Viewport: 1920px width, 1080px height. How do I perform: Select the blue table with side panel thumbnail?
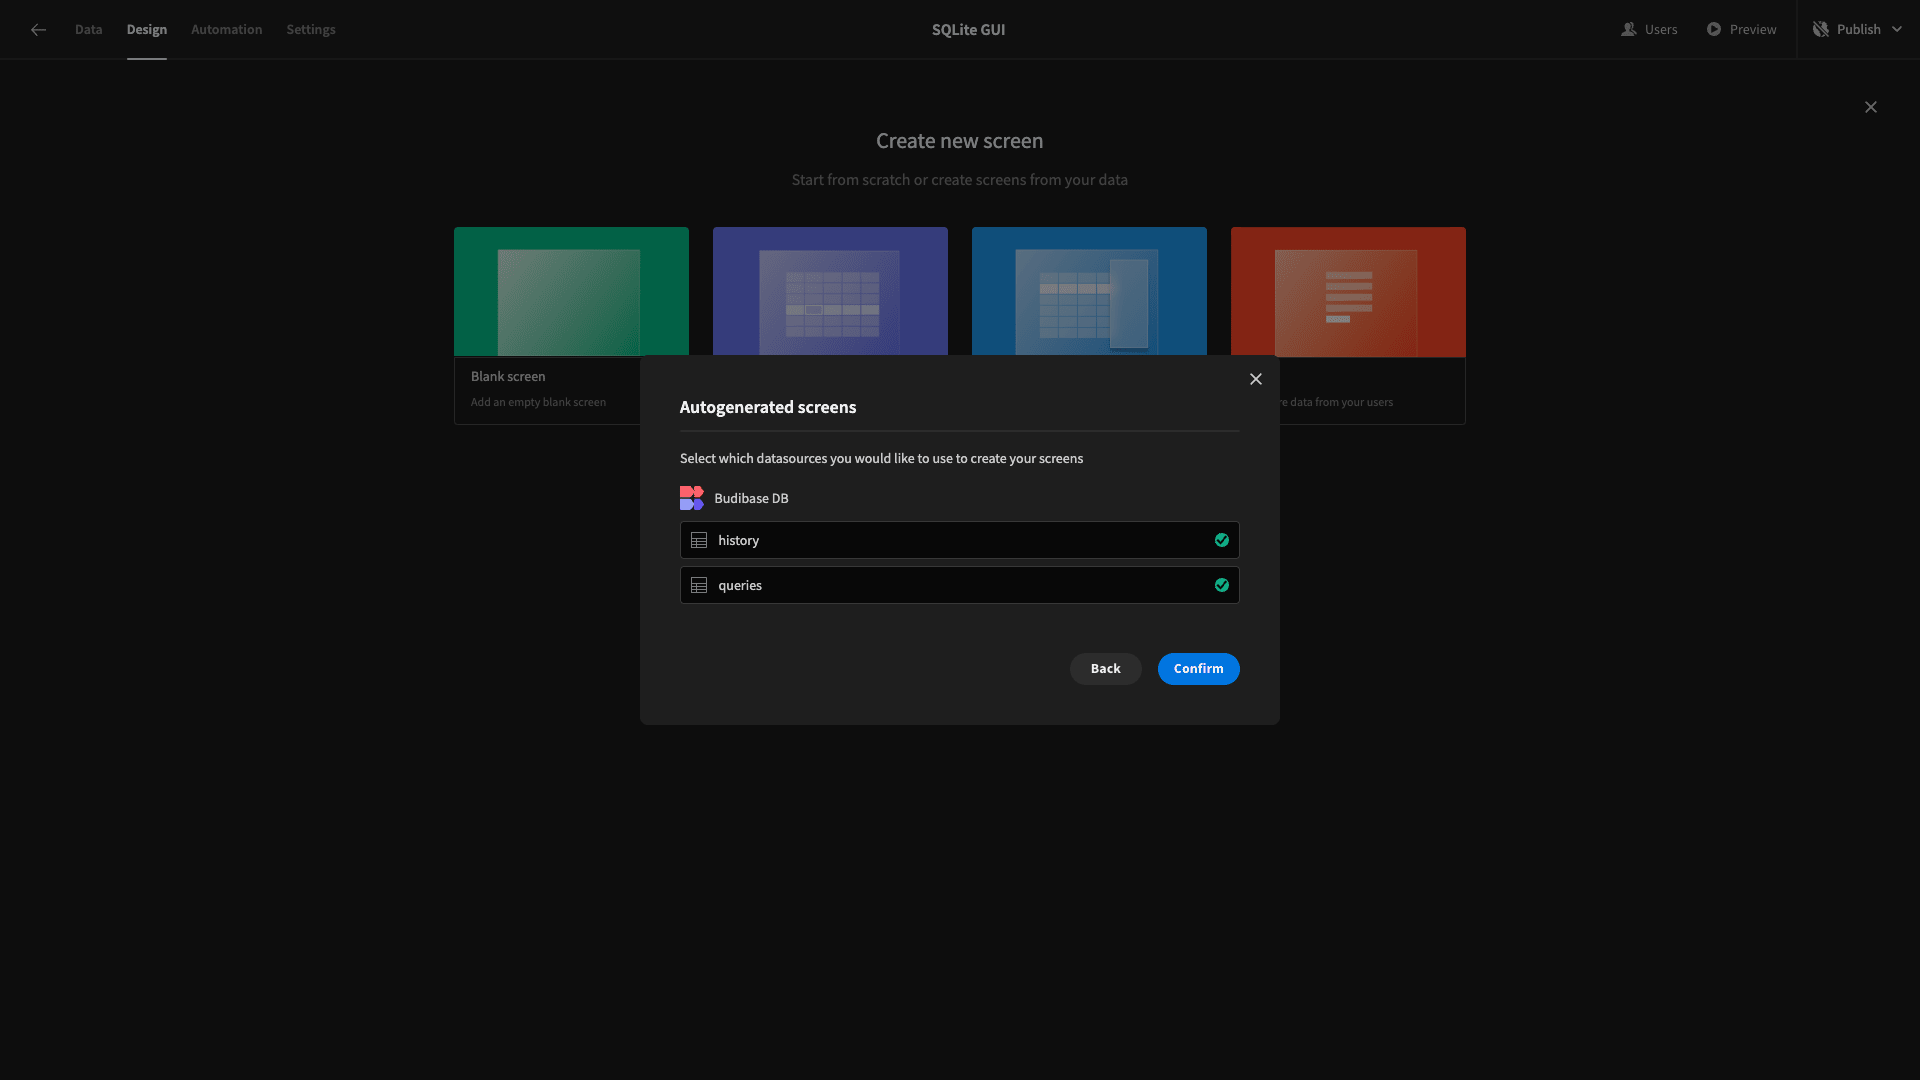tap(1089, 291)
